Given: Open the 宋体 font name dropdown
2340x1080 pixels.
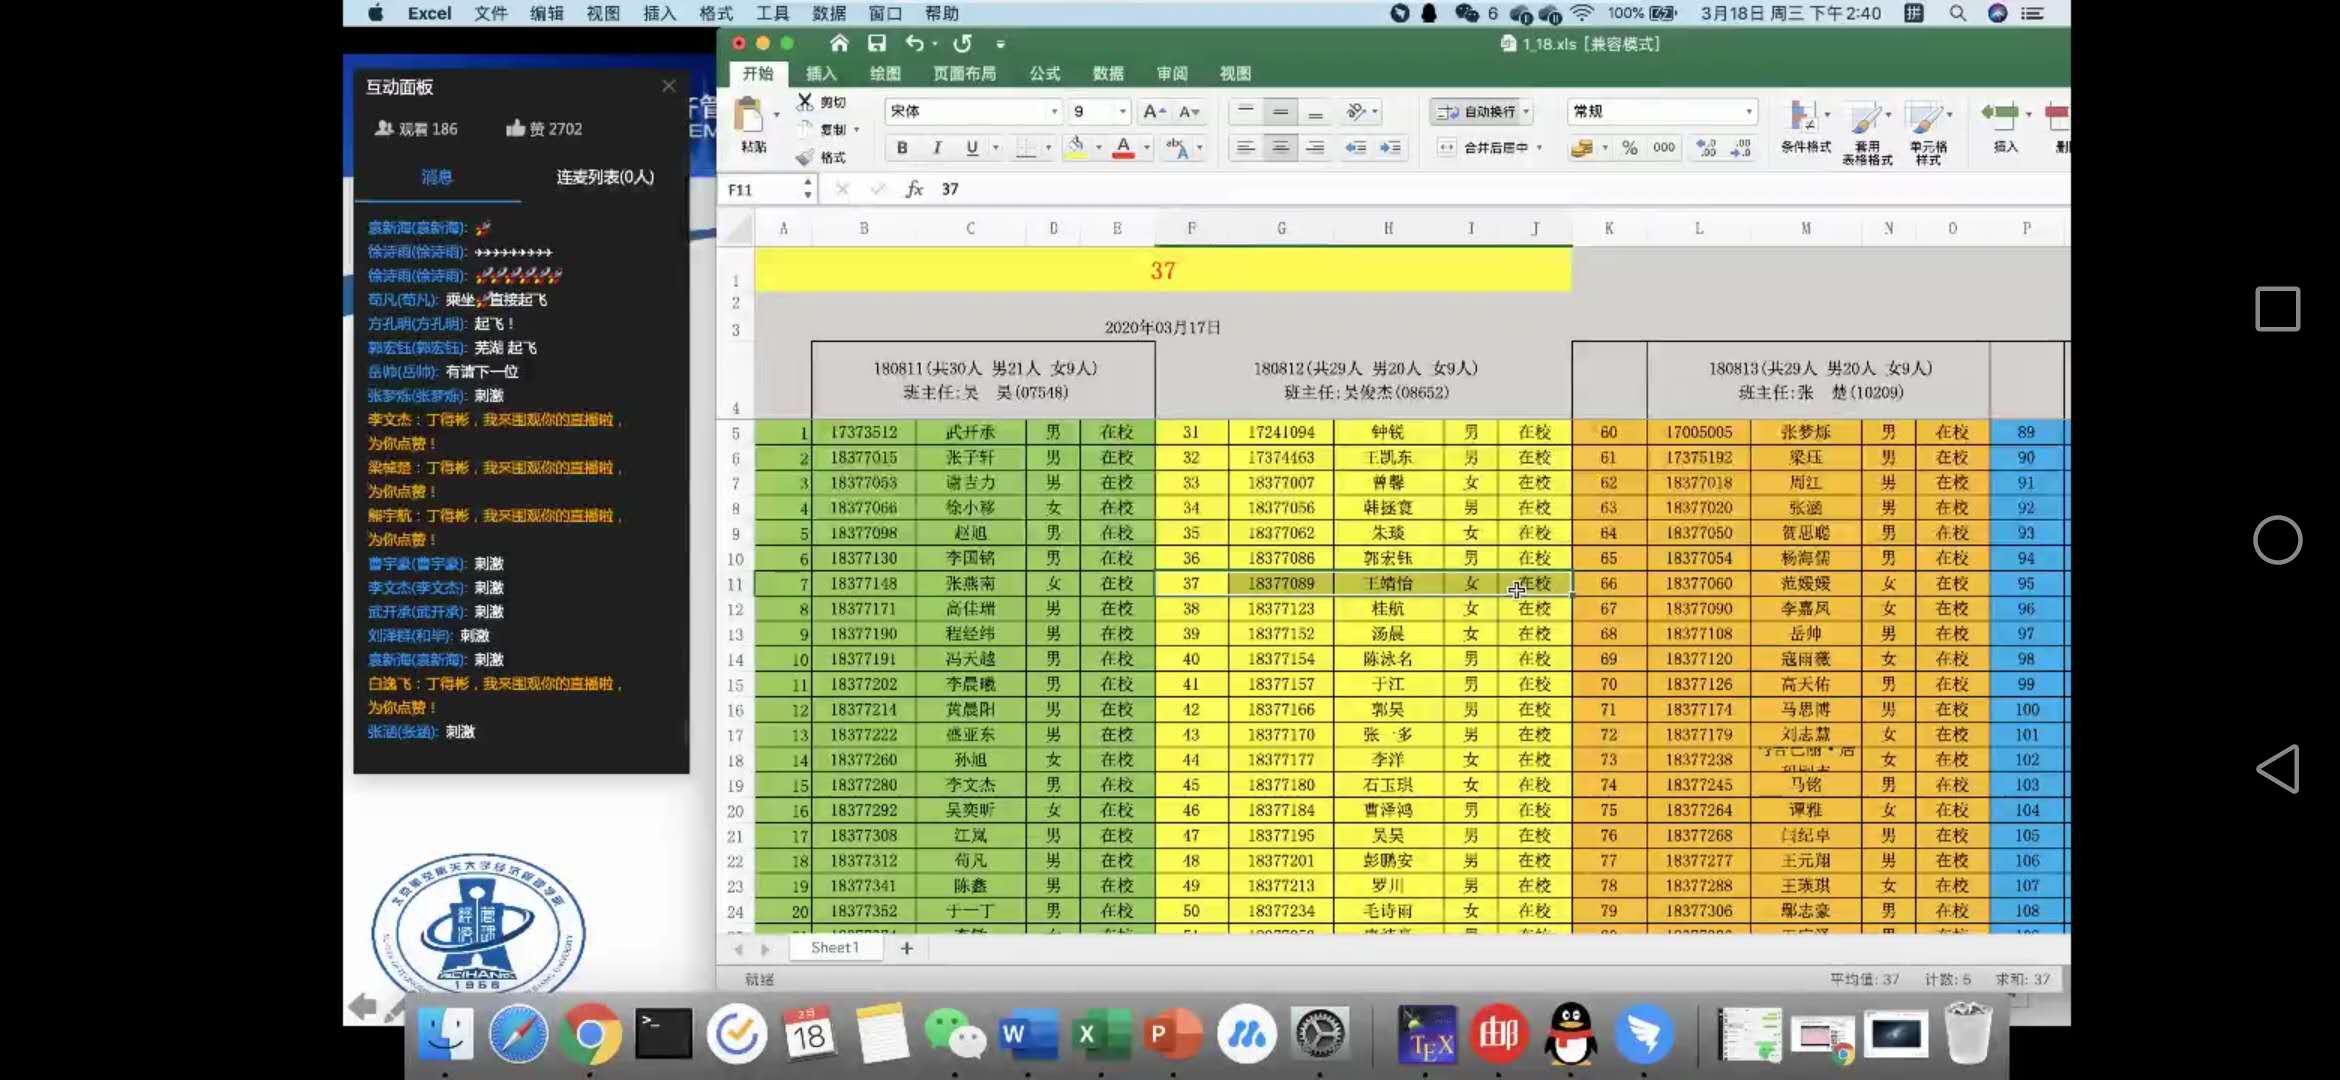Looking at the screenshot, I should [x=1053, y=111].
